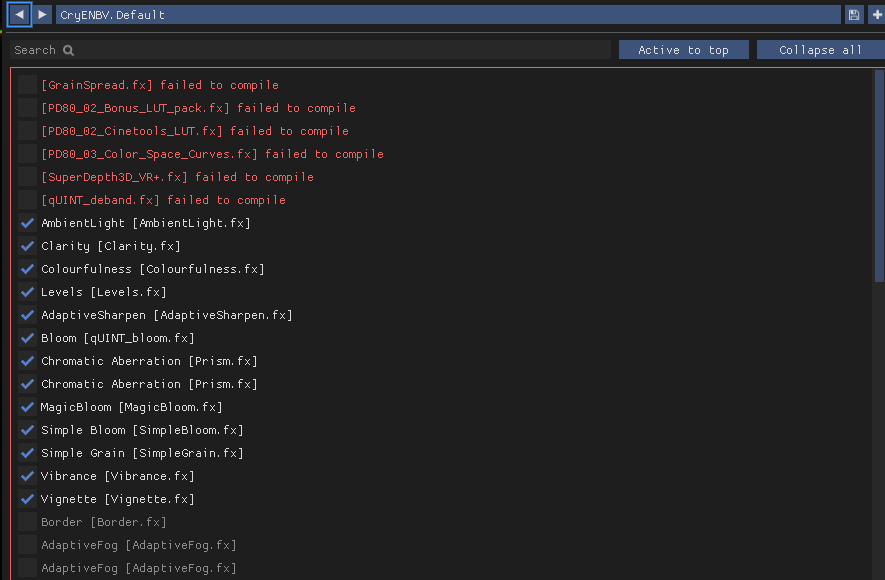The width and height of the screenshot is (885, 580).
Task: Disable the AmbientLight effect checkbox
Action: (27, 223)
